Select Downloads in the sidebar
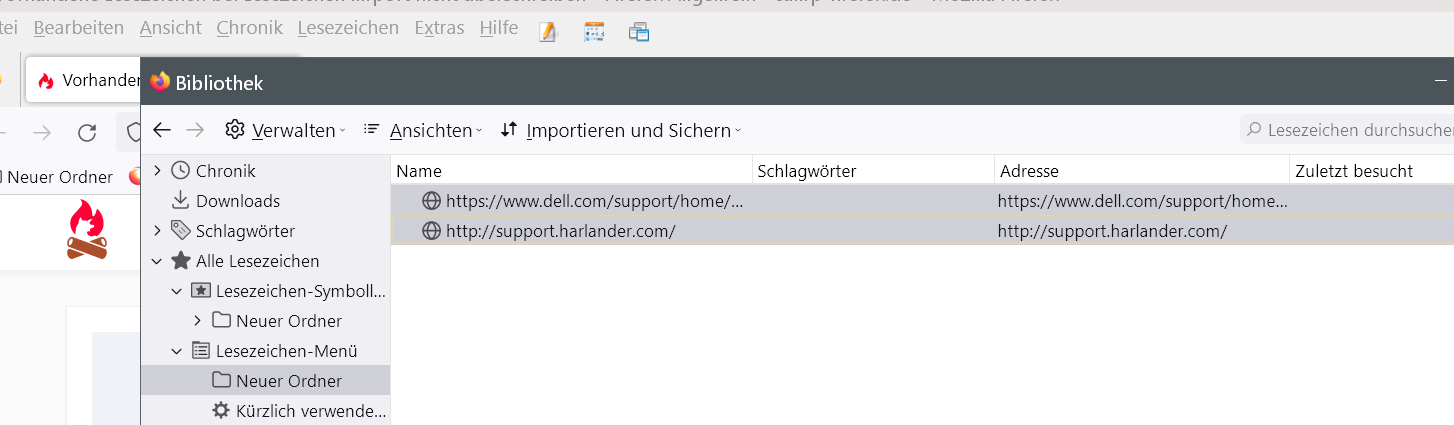This screenshot has width=1454, height=425. pyautogui.click(x=237, y=201)
